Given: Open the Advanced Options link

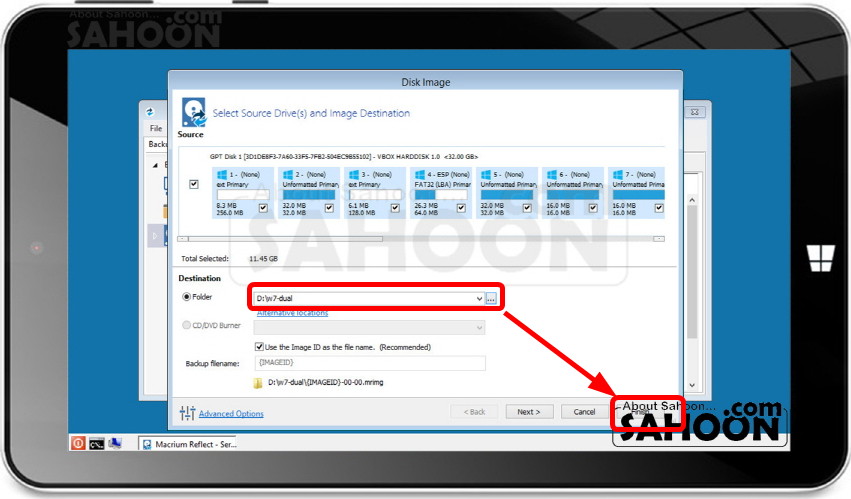Looking at the screenshot, I should pos(231,414).
